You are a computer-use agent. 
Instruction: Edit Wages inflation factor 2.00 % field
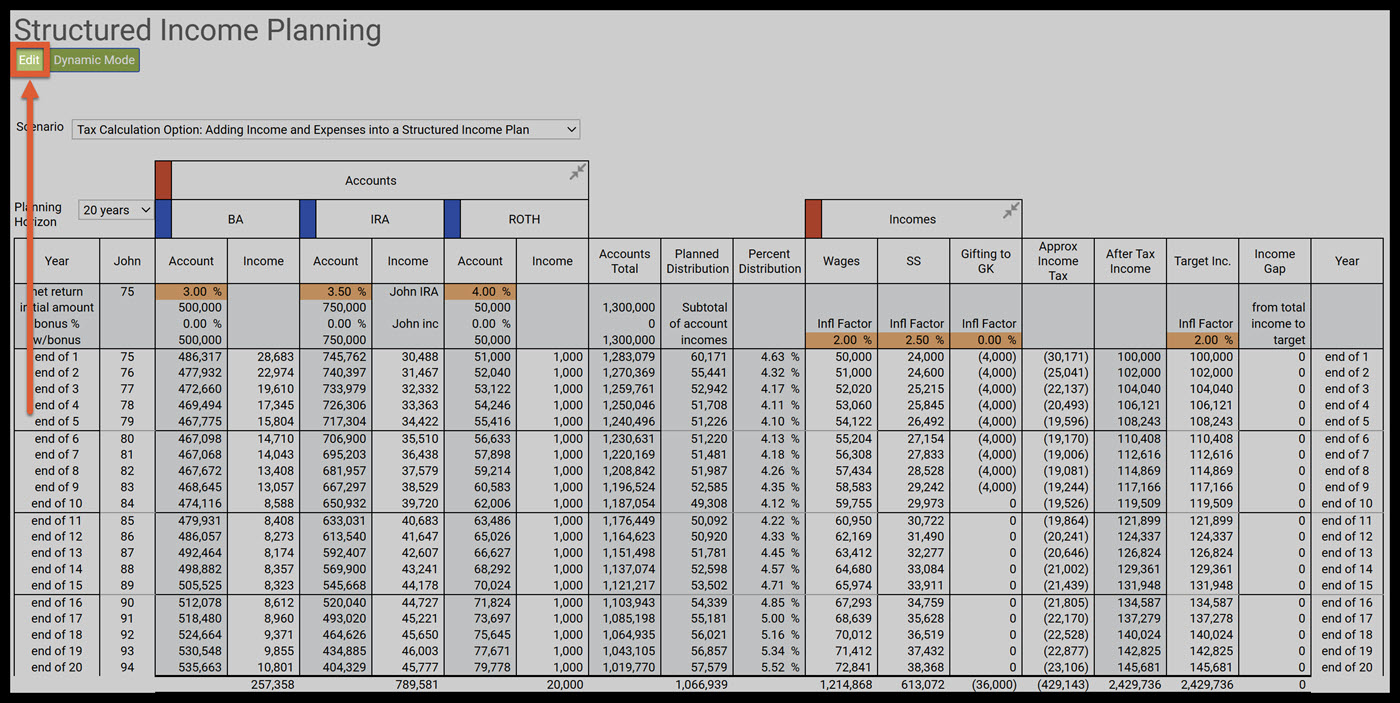[x=841, y=340]
